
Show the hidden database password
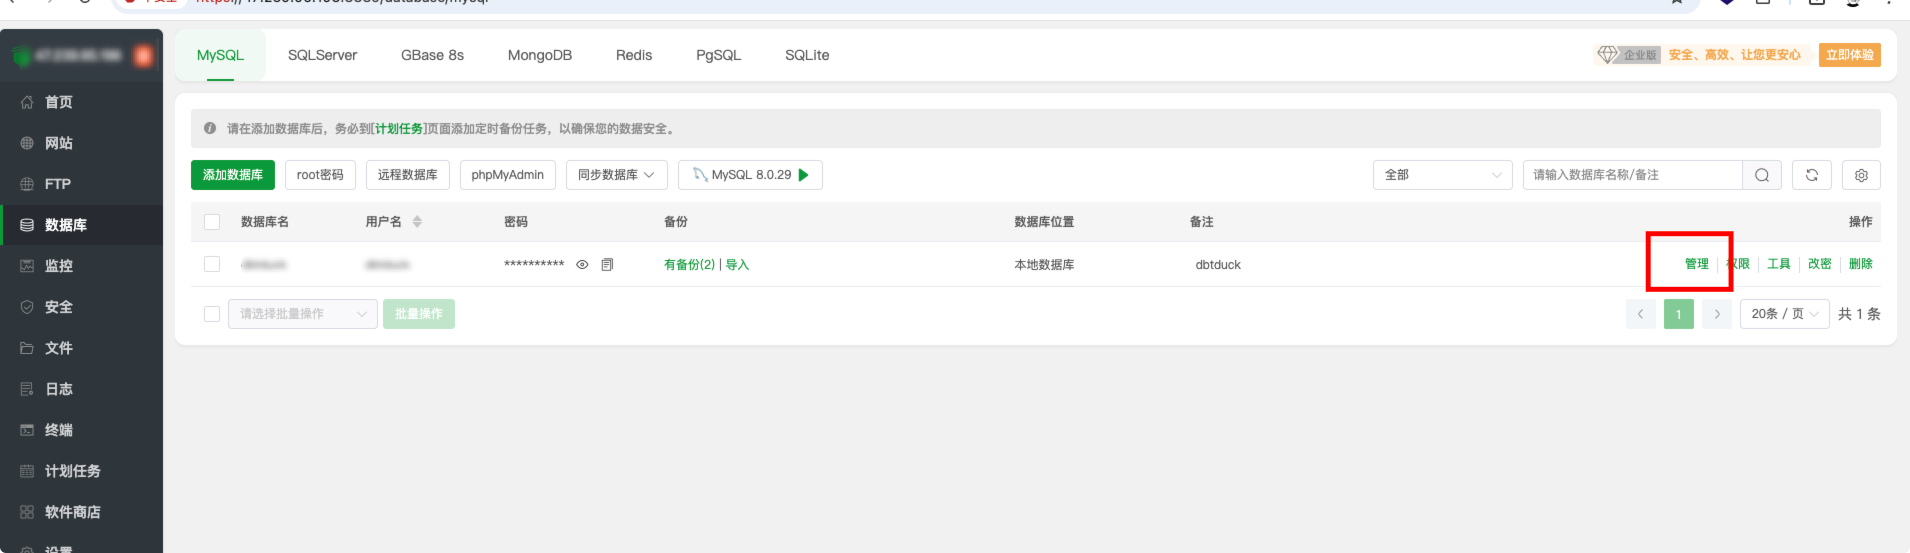click(582, 265)
